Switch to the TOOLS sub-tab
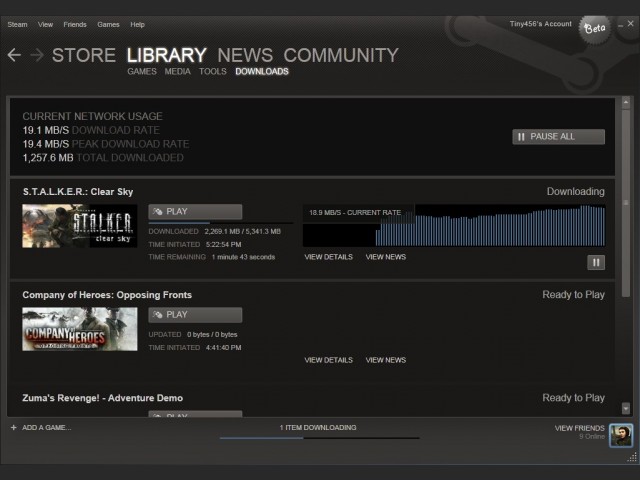This screenshot has width=640, height=480. (x=213, y=71)
